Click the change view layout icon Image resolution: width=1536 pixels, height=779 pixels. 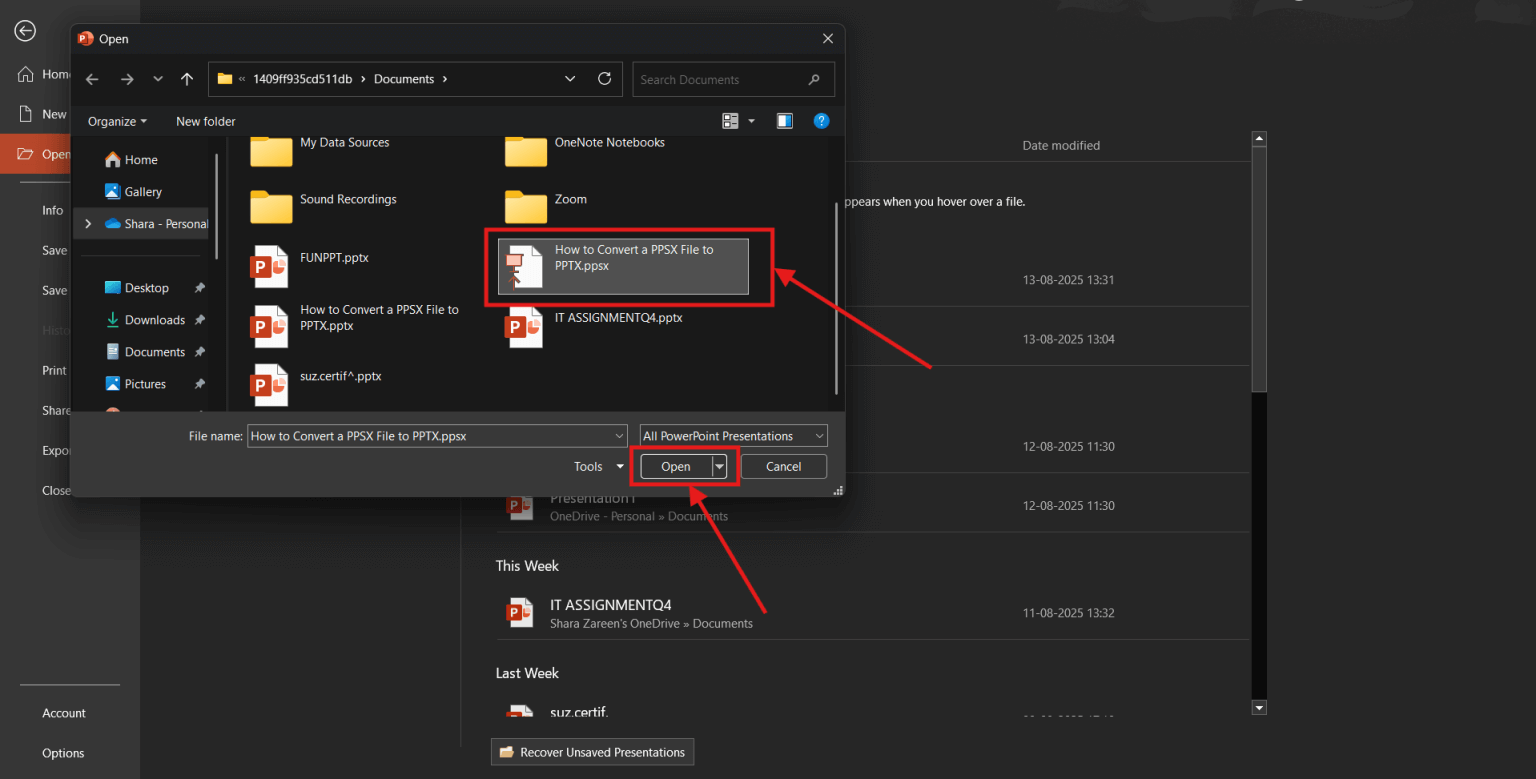(x=730, y=120)
